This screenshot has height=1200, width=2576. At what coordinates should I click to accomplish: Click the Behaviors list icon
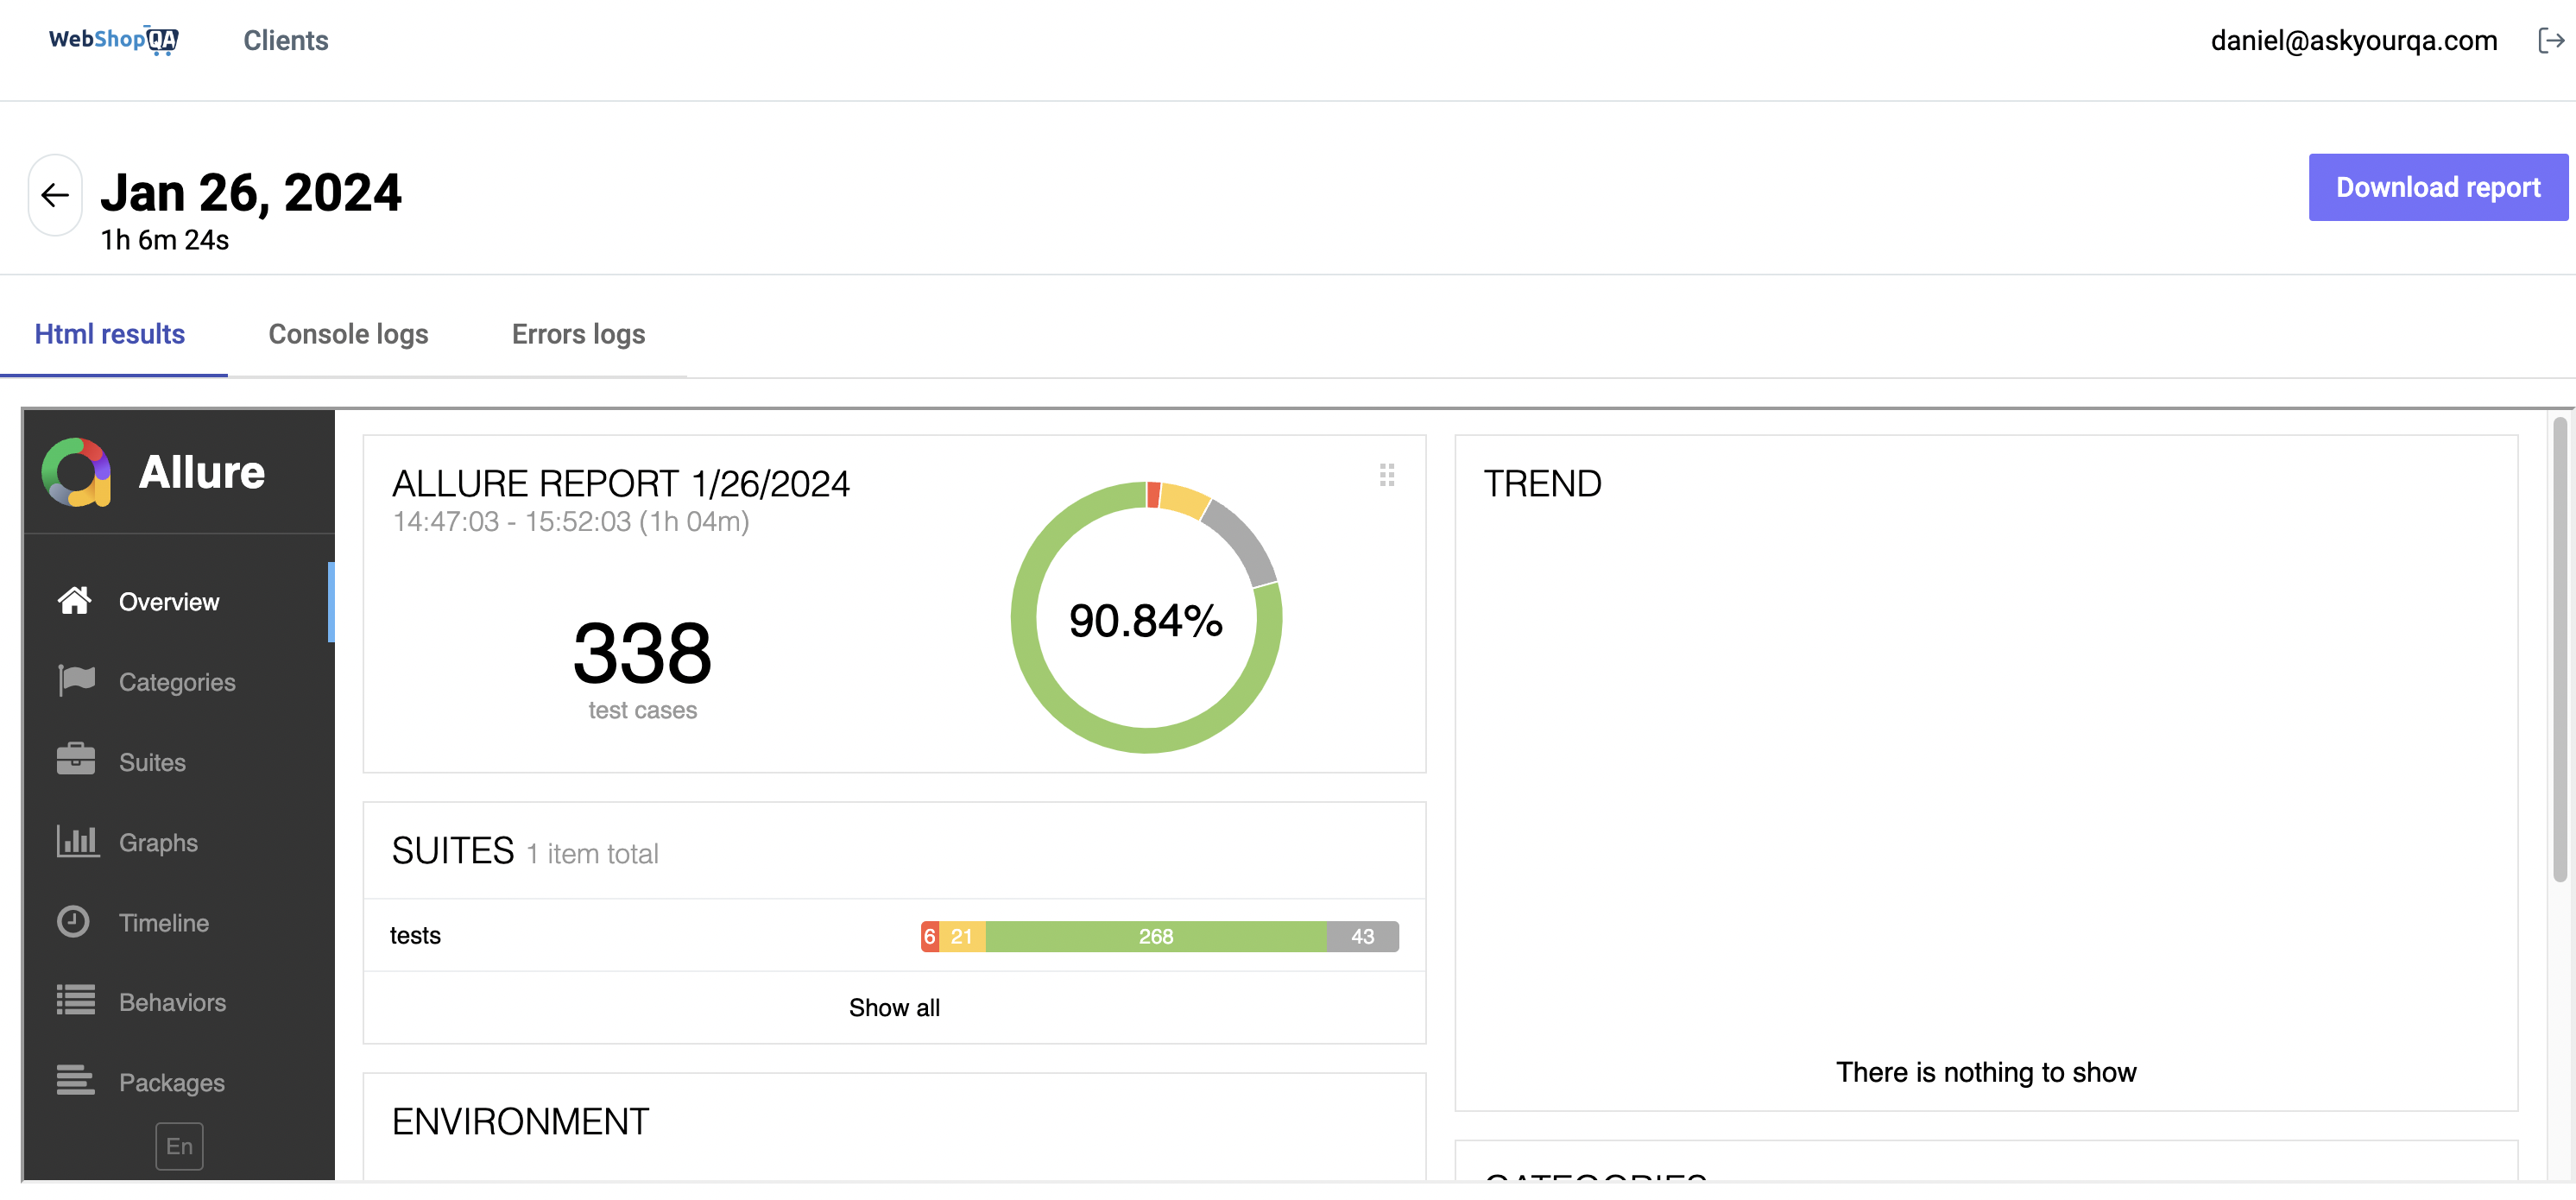click(x=76, y=1001)
